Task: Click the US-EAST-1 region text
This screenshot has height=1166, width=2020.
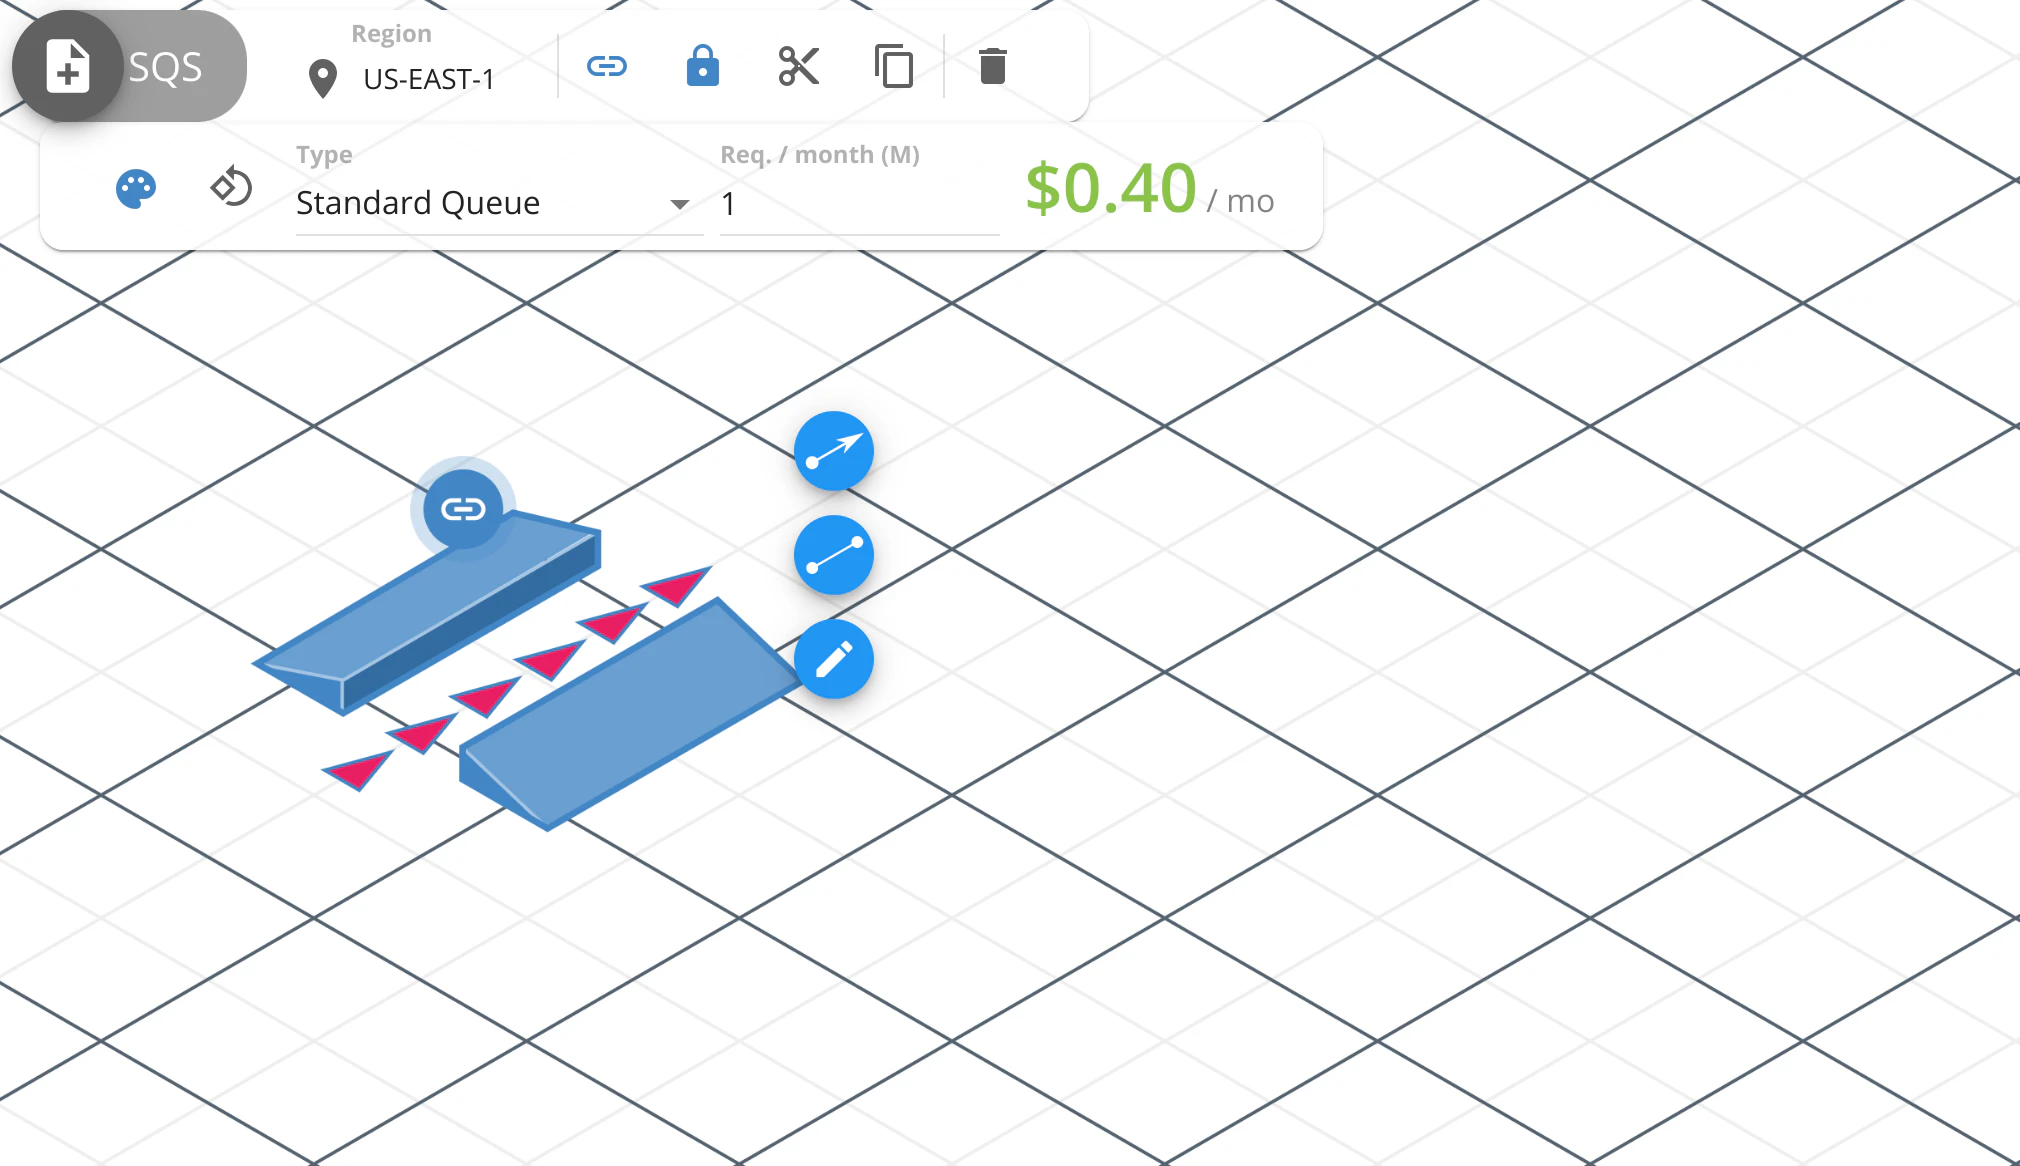Action: pyautogui.click(x=429, y=79)
